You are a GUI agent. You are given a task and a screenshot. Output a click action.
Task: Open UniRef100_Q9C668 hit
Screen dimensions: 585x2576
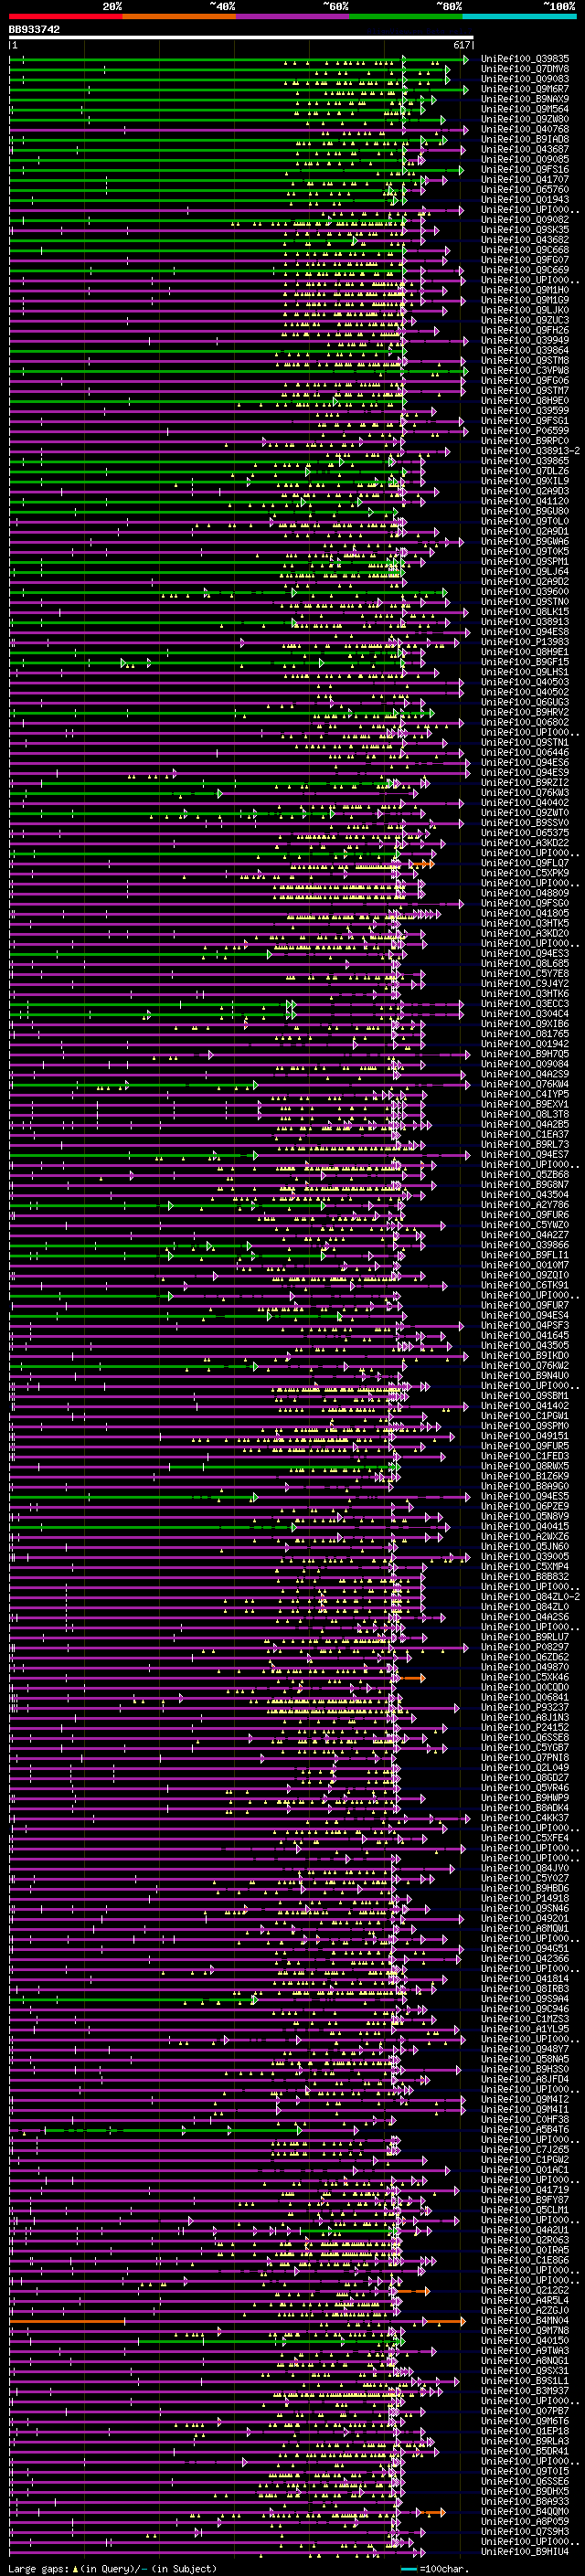tap(525, 250)
